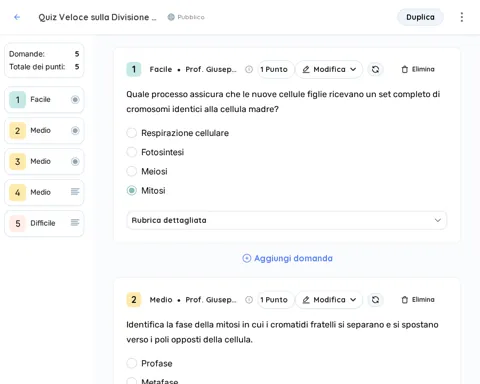The height and width of the screenshot is (384, 480).
Task: Jump to question 3 Medio in sidebar
Action: 44,161
